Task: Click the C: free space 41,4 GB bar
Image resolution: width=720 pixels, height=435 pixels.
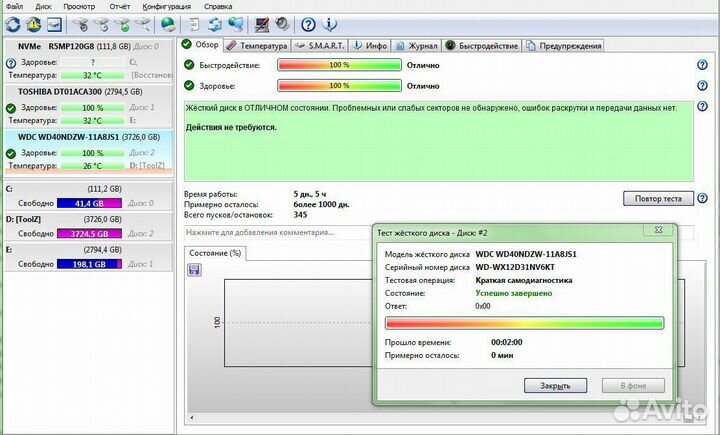Action: click(x=90, y=203)
